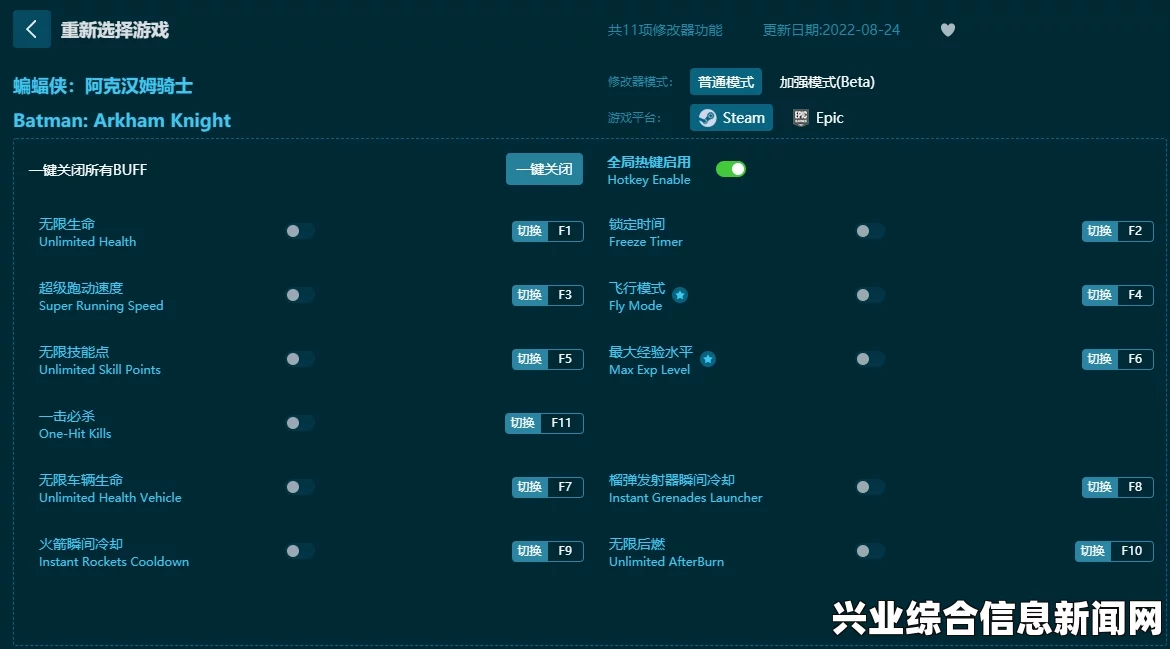Viewport: 1170px width, 649px height.
Task: Click the Unlimited Health label
Action: (87, 242)
